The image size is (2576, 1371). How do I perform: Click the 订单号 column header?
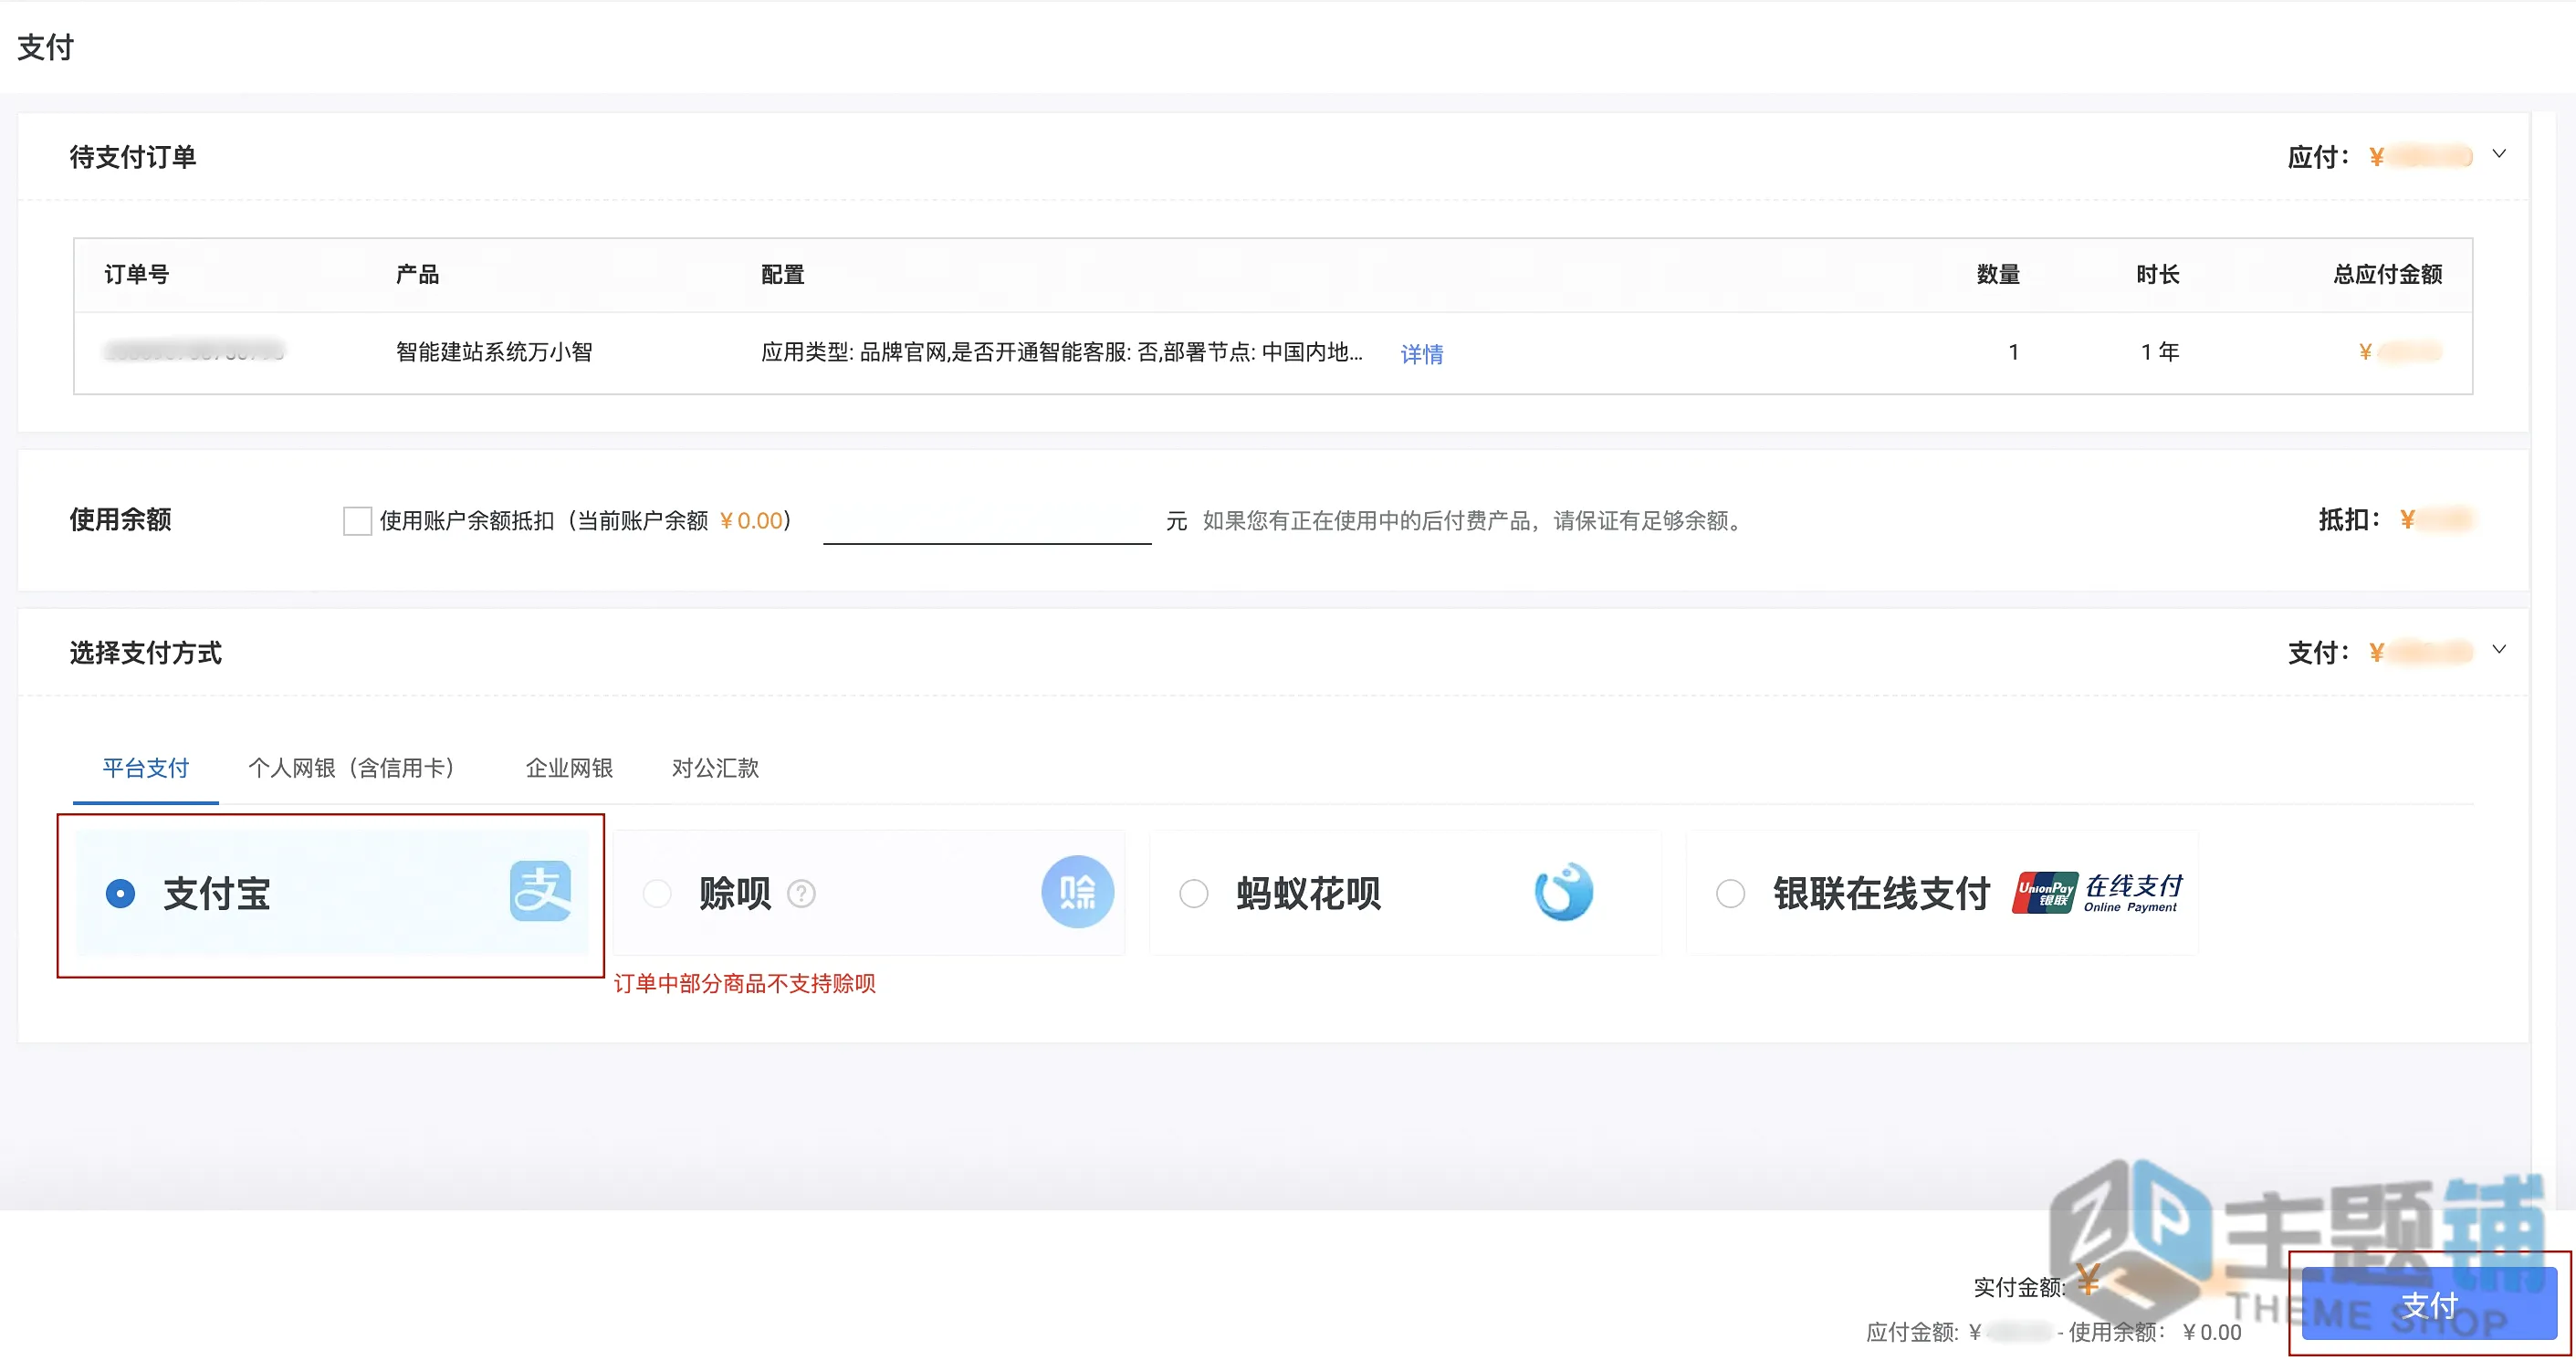(137, 274)
